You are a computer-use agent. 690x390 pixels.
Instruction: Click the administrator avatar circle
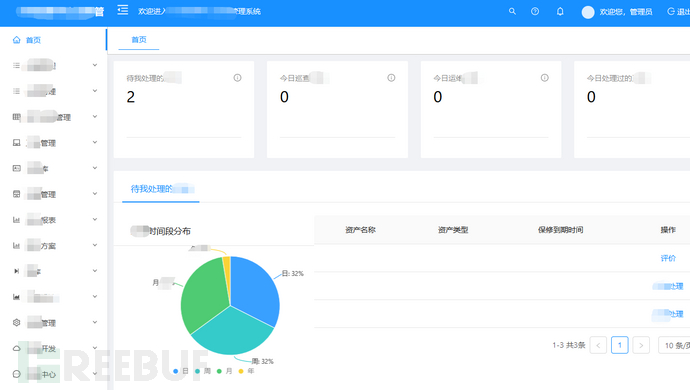(x=588, y=12)
